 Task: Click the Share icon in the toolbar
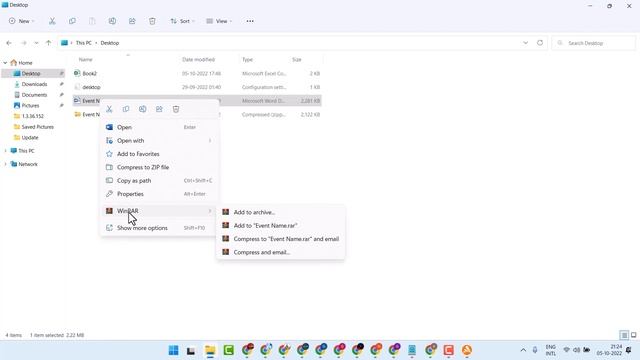tap(132, 21)
